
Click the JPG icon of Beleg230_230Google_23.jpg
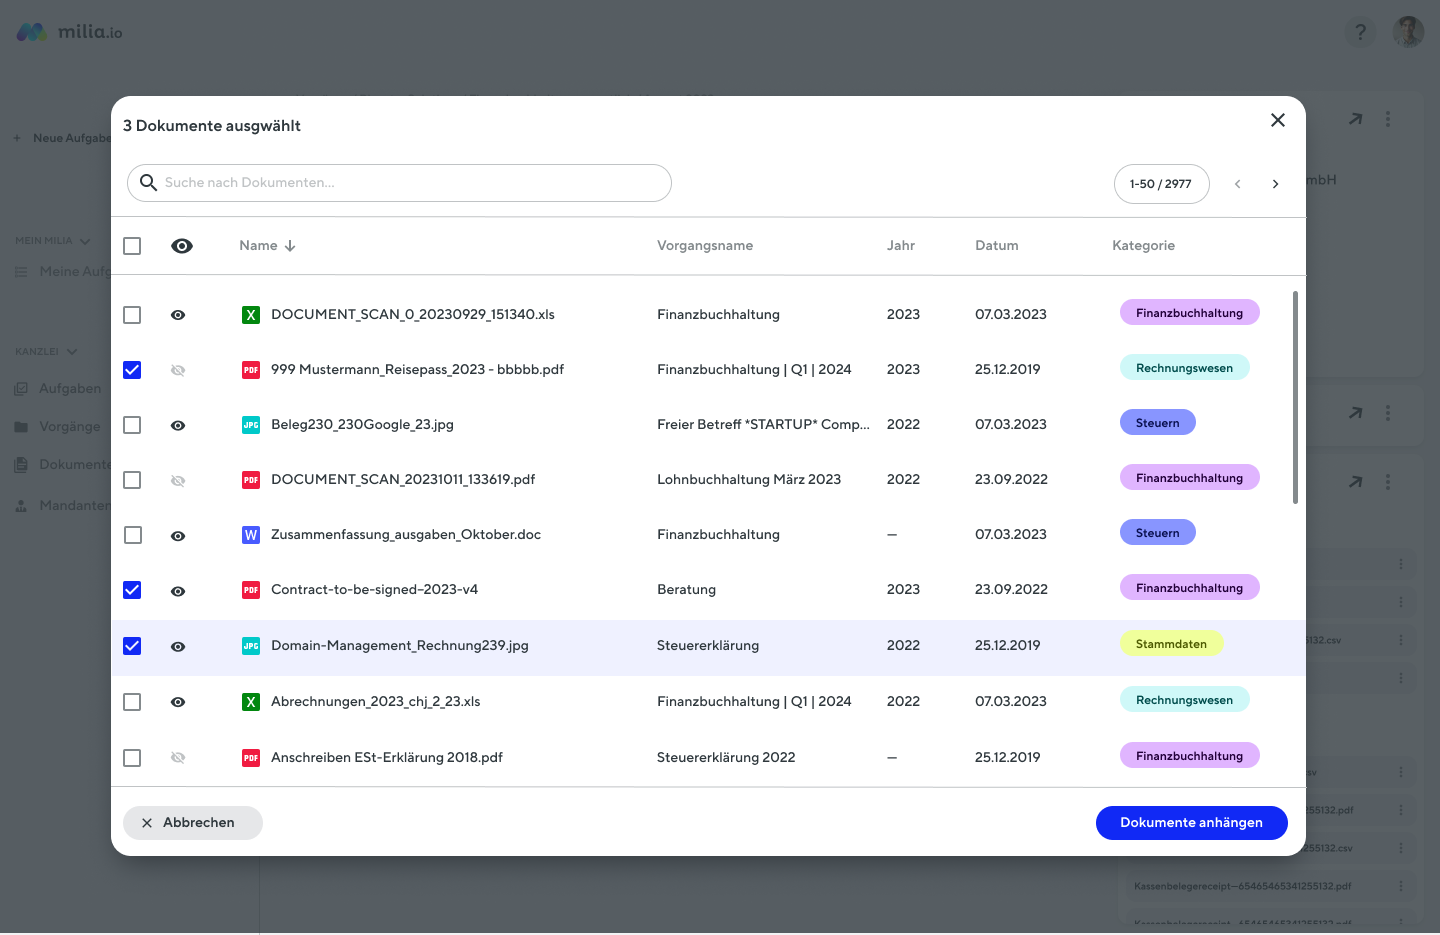[251, 425]
